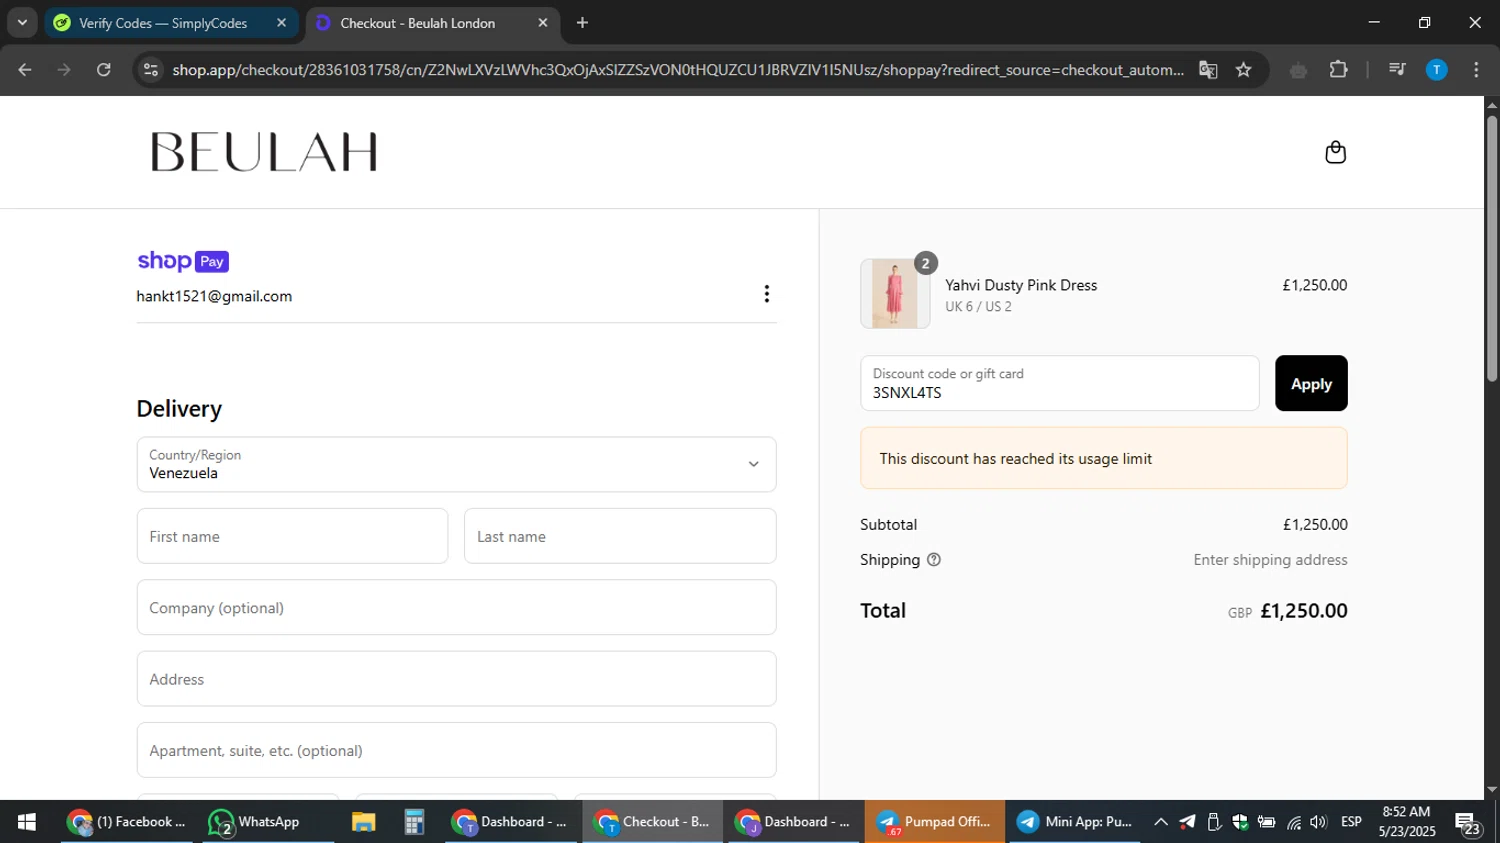Open the tab search dropdown arrow
This screenshot has height=843, width=1500.
[x=22, y=23]
